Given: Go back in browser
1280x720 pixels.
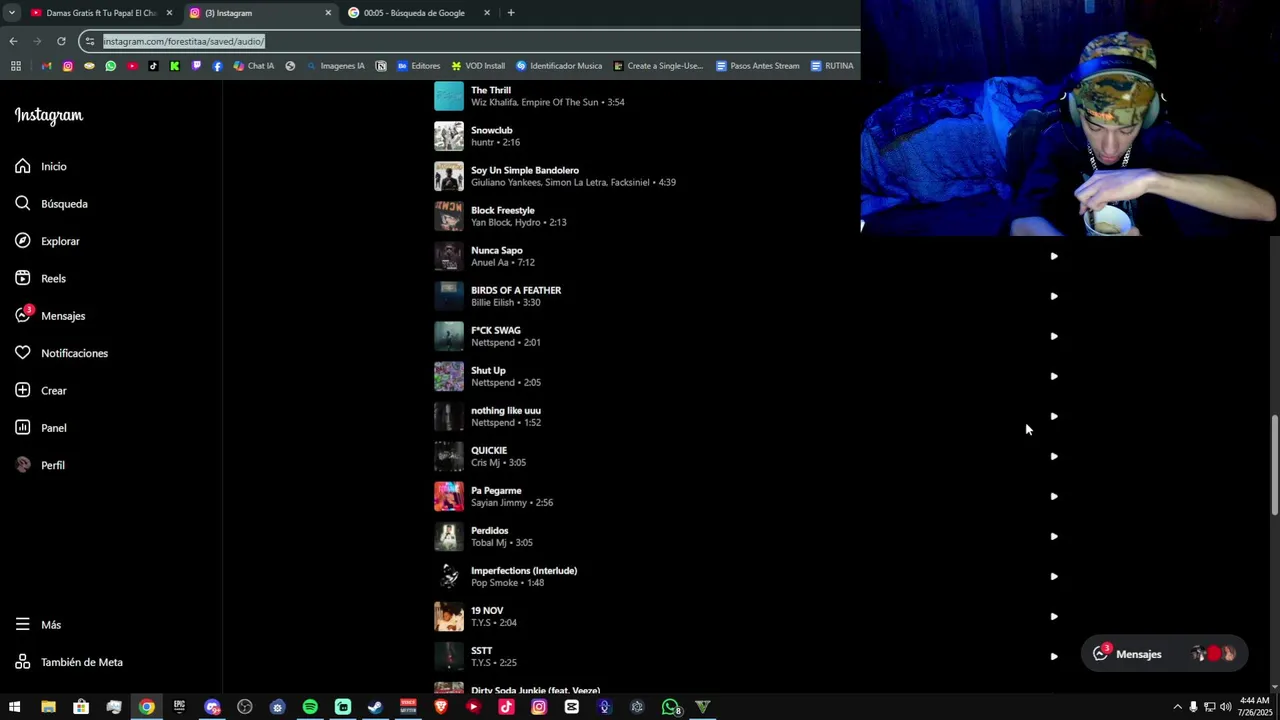Looking at the screenshot, I should (x=13, y=41).
